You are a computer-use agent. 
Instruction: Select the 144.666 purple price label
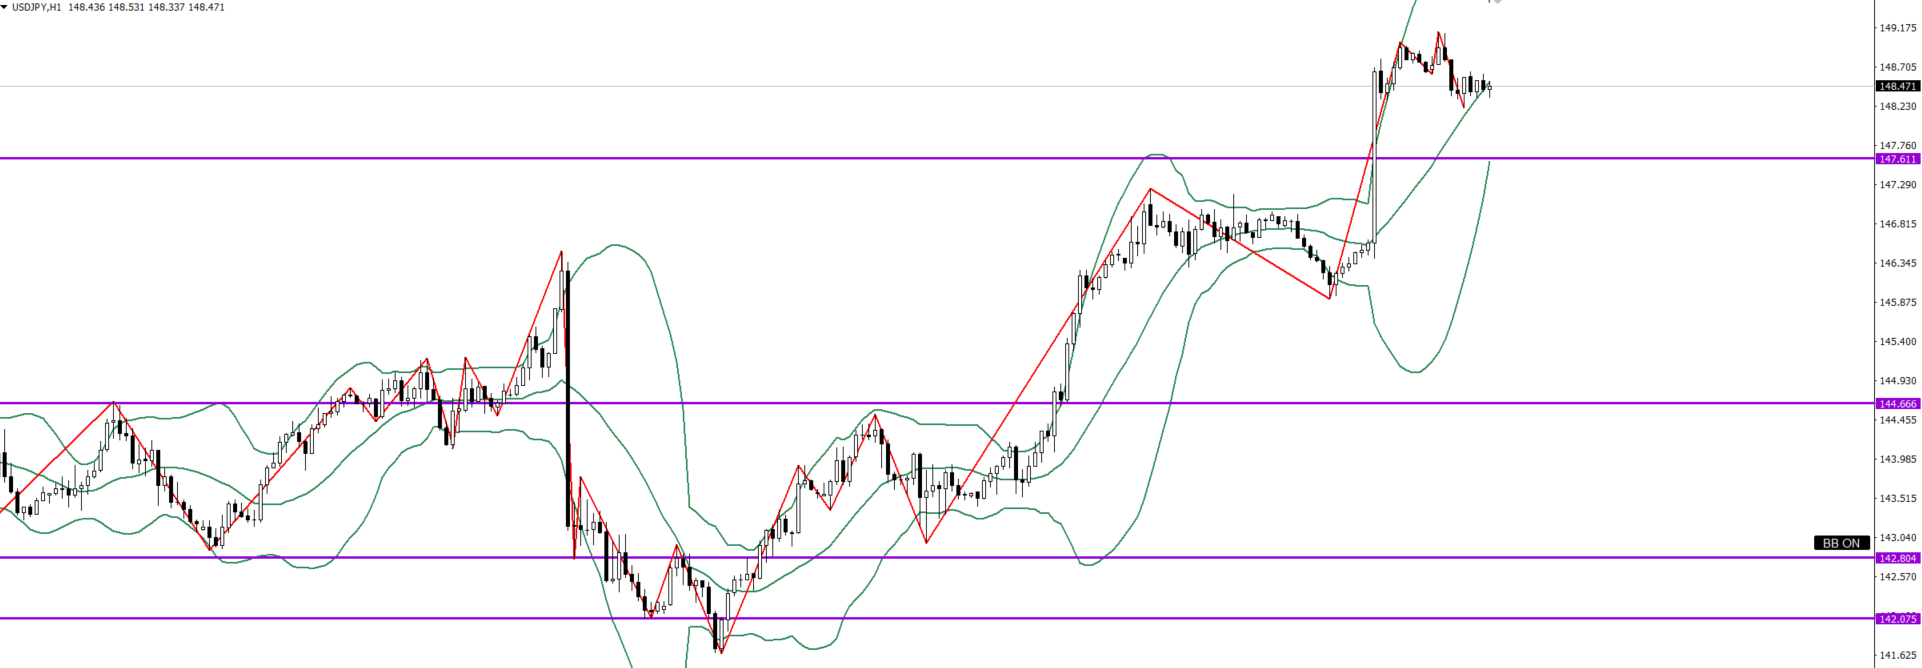tap(1897, 404)
